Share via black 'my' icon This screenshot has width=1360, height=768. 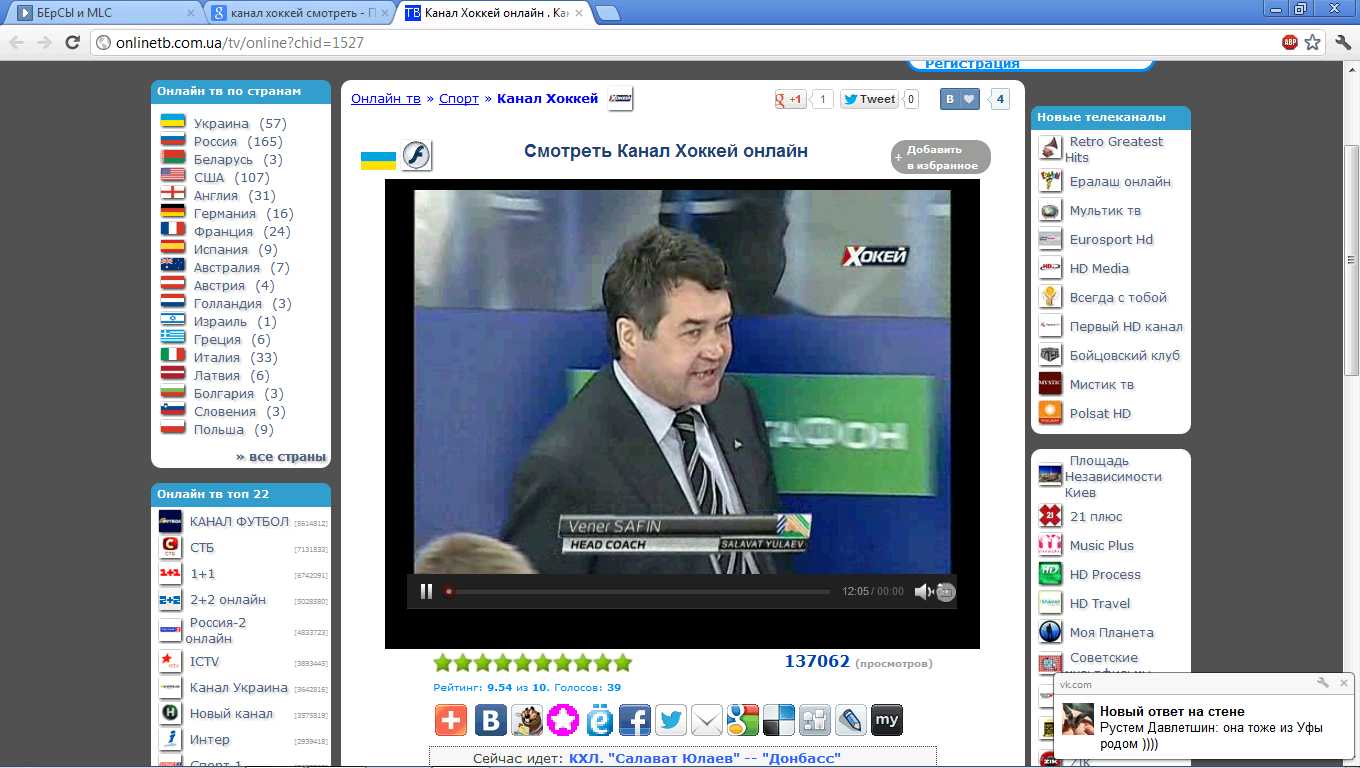[887, 720]
